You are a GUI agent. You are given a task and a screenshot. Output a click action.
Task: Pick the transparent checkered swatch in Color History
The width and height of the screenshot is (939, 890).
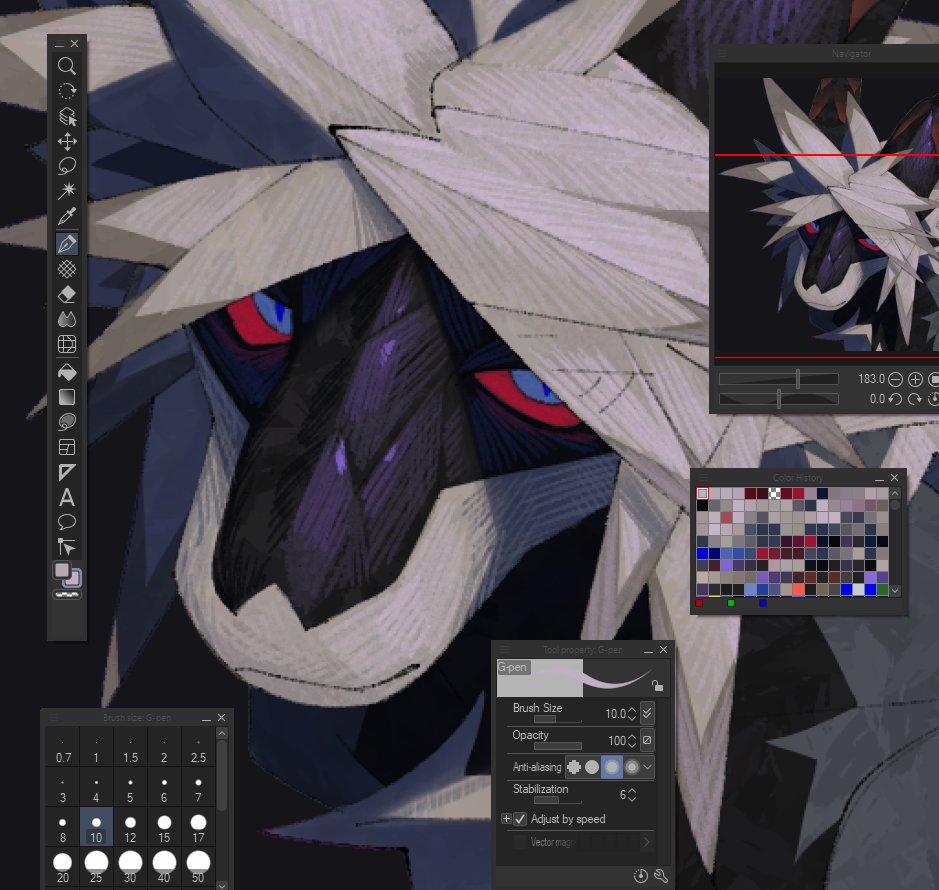pos(774,493)
